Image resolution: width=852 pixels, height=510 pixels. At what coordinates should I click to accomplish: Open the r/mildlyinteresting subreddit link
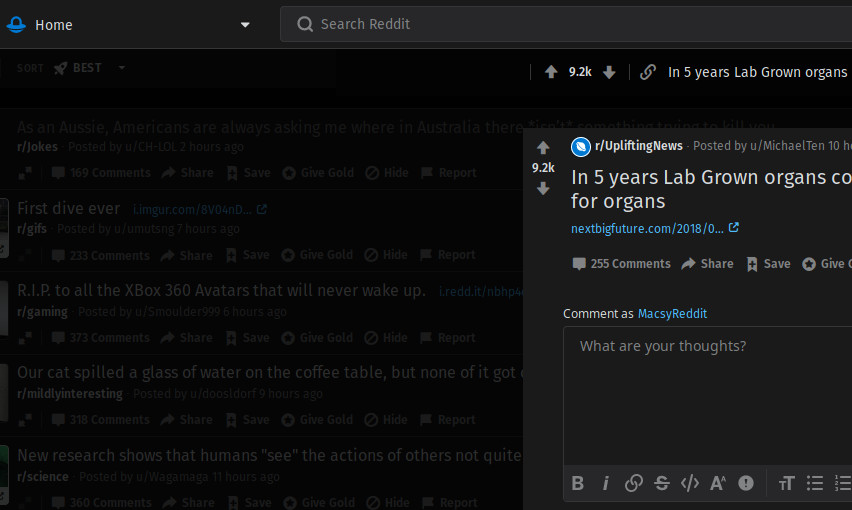point(70,394)
